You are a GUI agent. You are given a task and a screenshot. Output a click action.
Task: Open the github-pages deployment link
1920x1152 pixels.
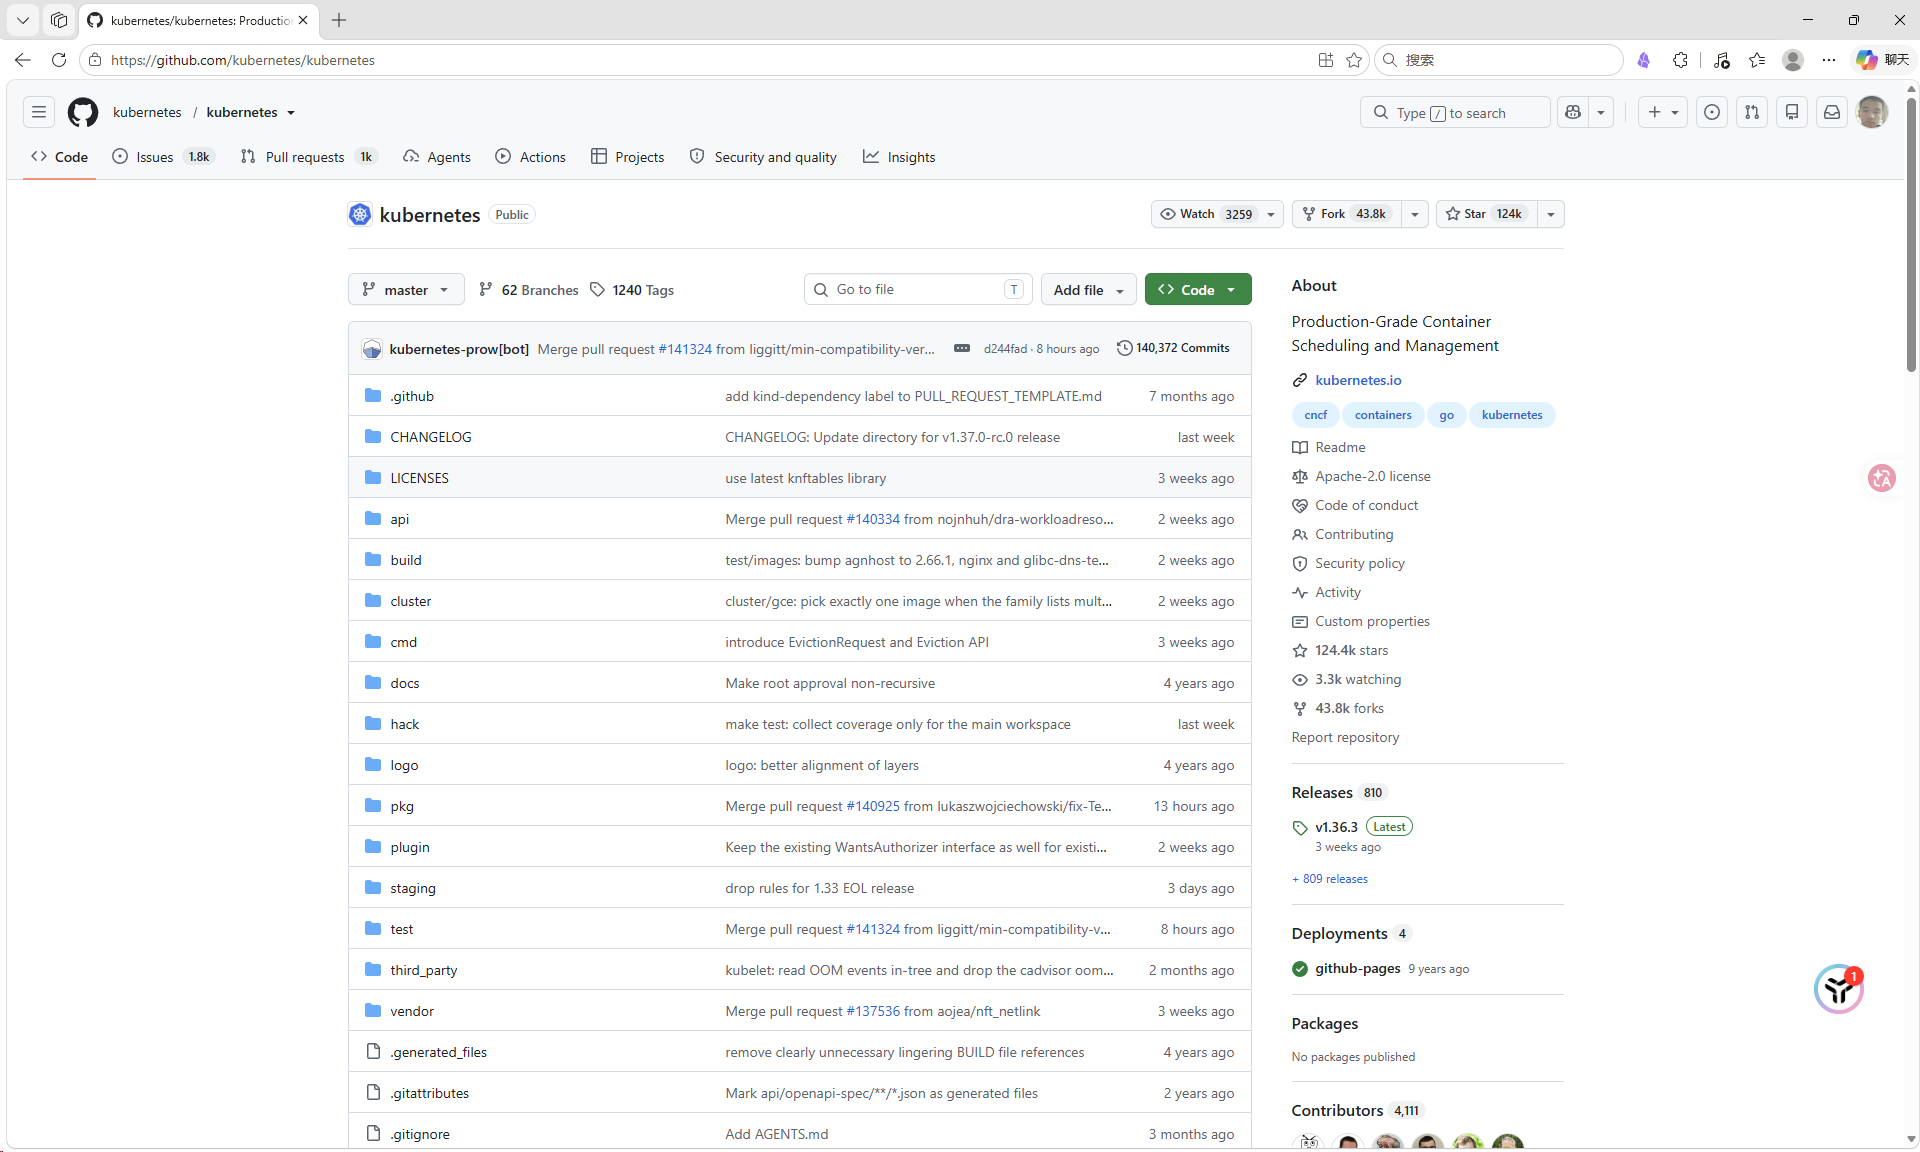[1357, 968]
